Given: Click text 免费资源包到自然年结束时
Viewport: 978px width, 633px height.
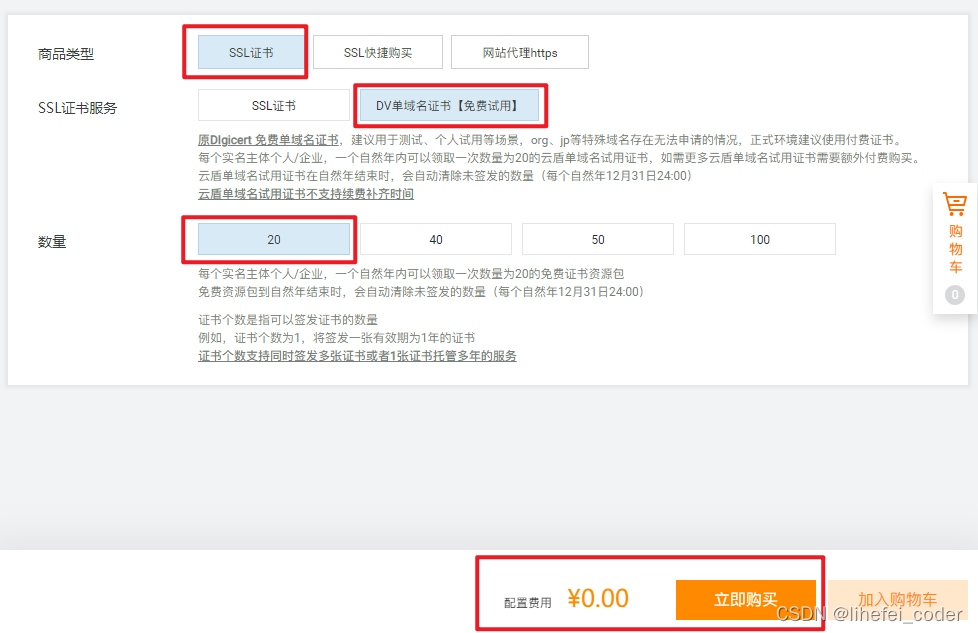Looking at the screenshot, I should point(271,292).
